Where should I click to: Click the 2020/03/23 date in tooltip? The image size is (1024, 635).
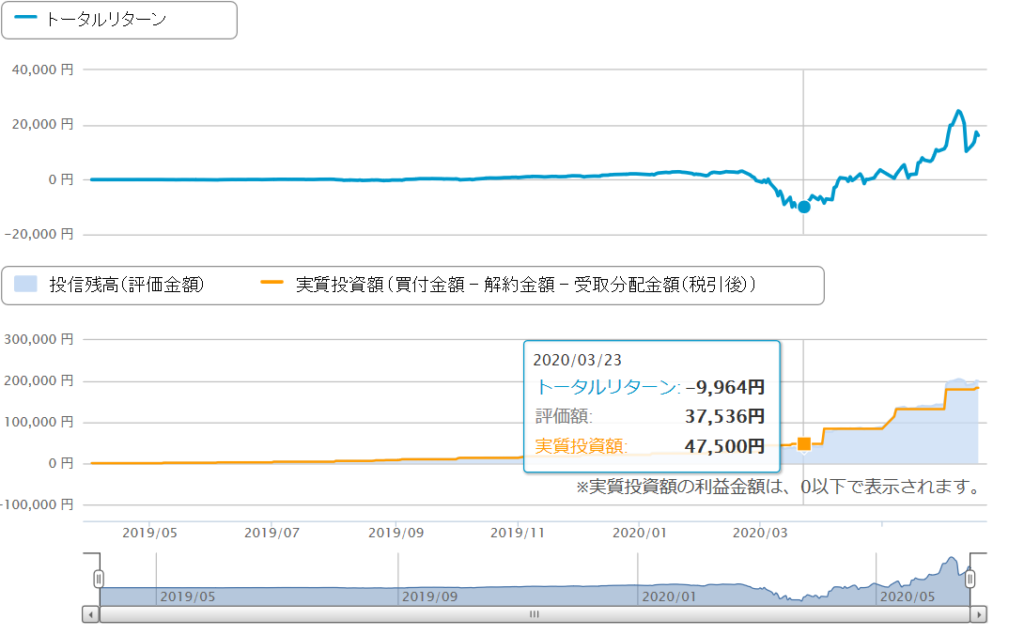click(577, 360)
